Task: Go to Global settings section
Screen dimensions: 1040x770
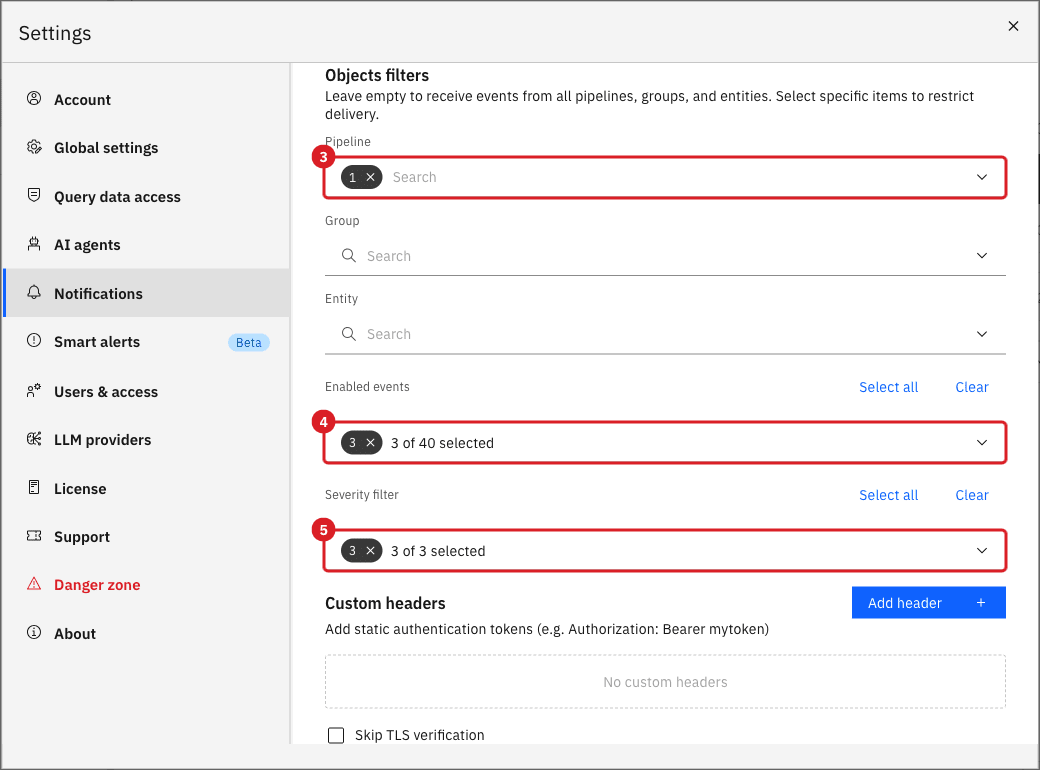Action: click(147, 148)
